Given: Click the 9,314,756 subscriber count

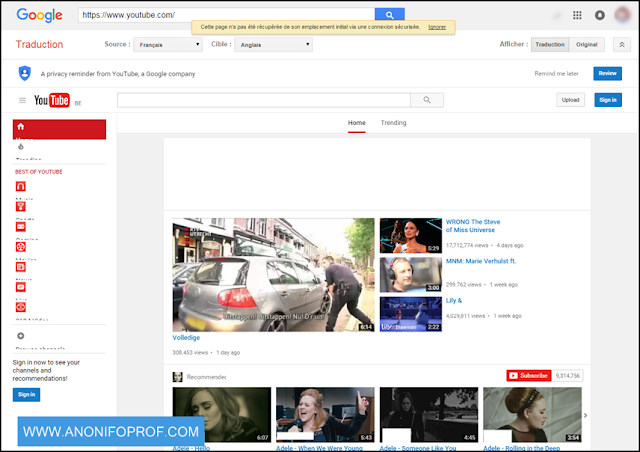Looking at the screenshot, I should click(x=567, y=376).
